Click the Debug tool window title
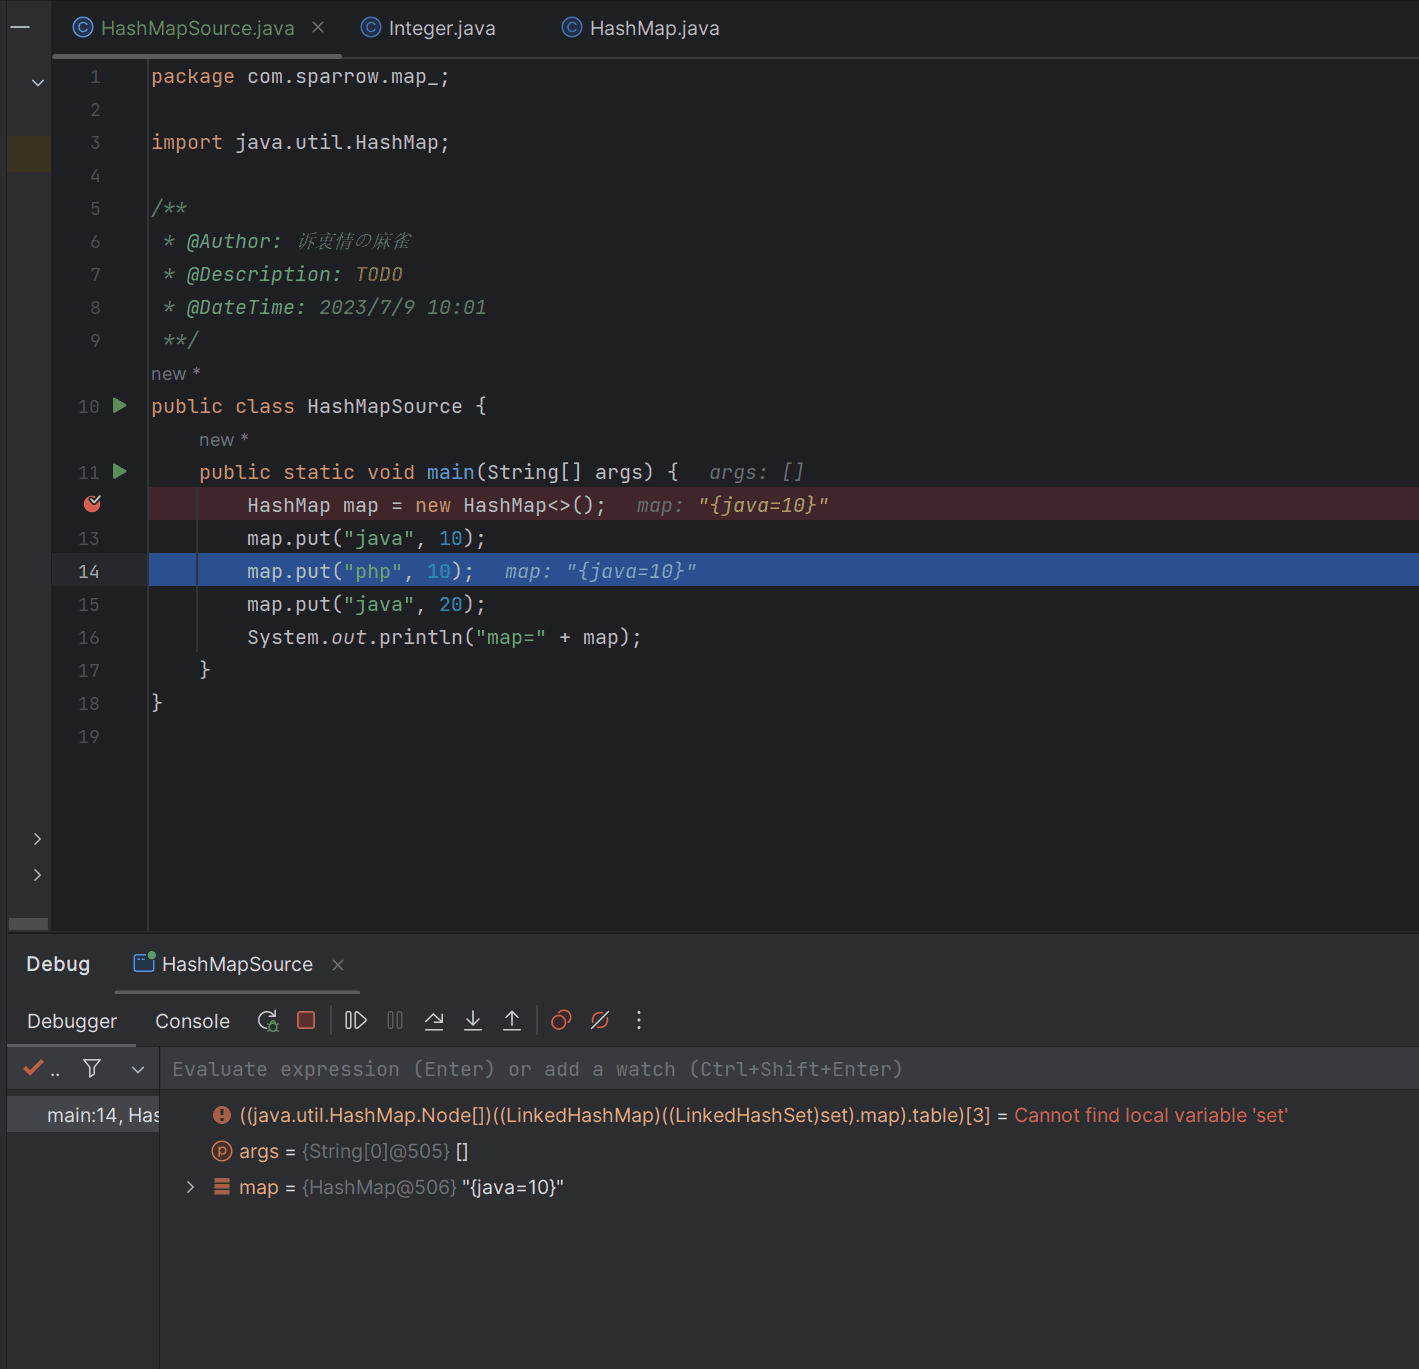Viewport: 1419px width, 1369px height. click(x=58, y=964)
